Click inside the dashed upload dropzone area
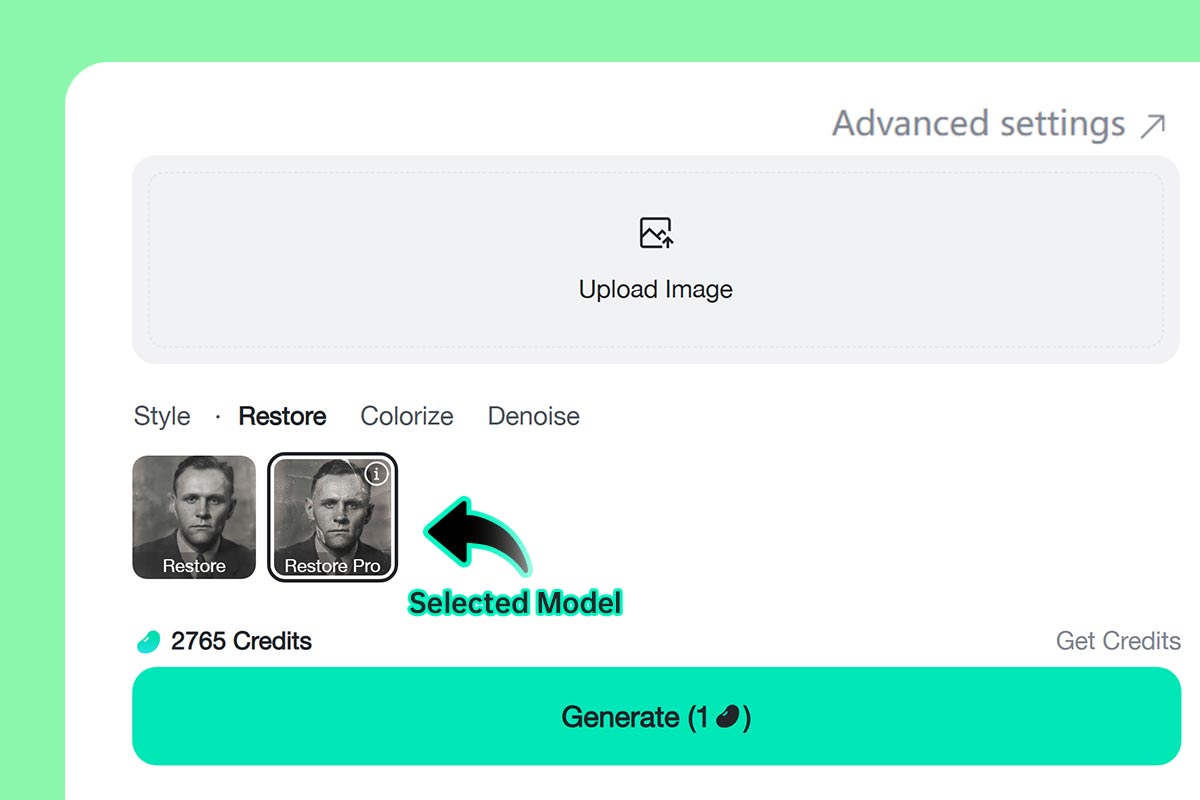Screen dimensions: 1200x800 pos(656,259)
